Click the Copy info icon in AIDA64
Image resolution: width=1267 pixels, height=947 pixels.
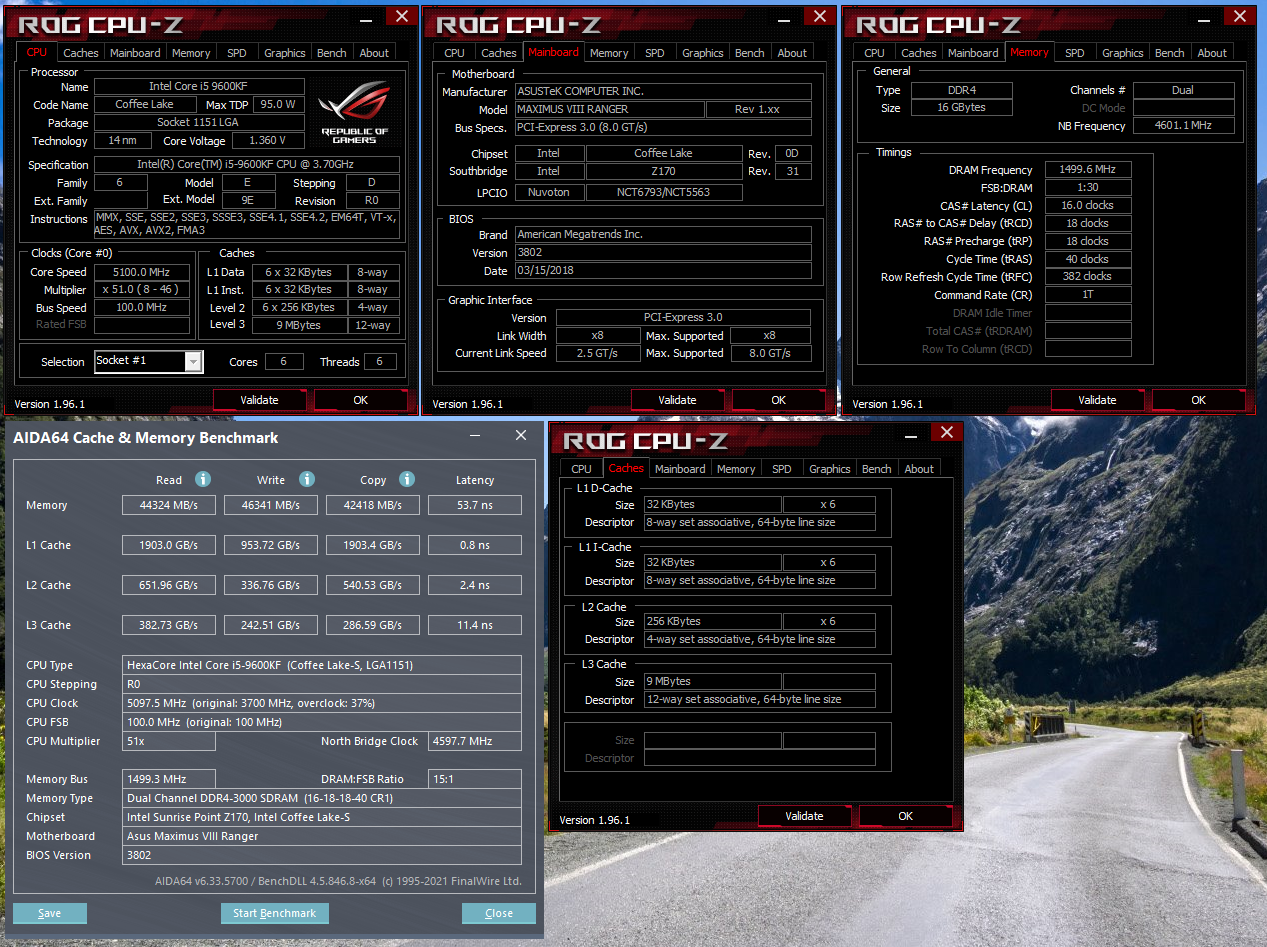407,479
